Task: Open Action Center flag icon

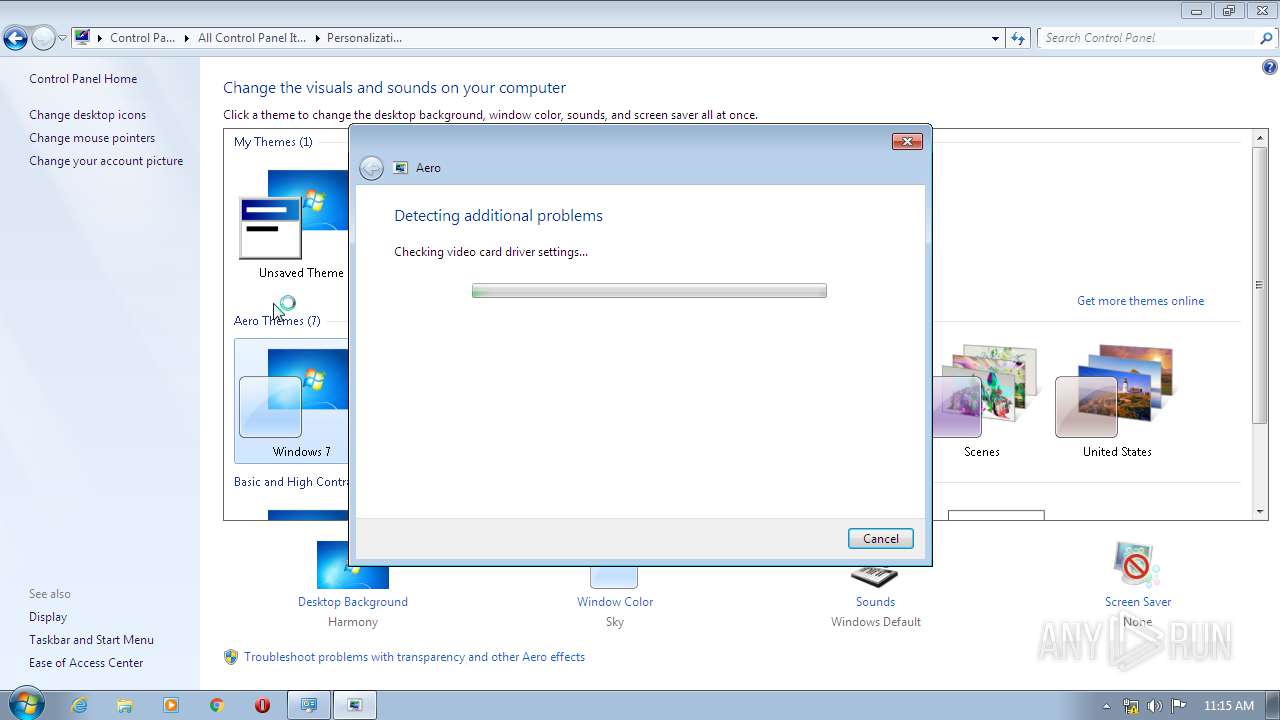Action: click(x=1179, y=705)
